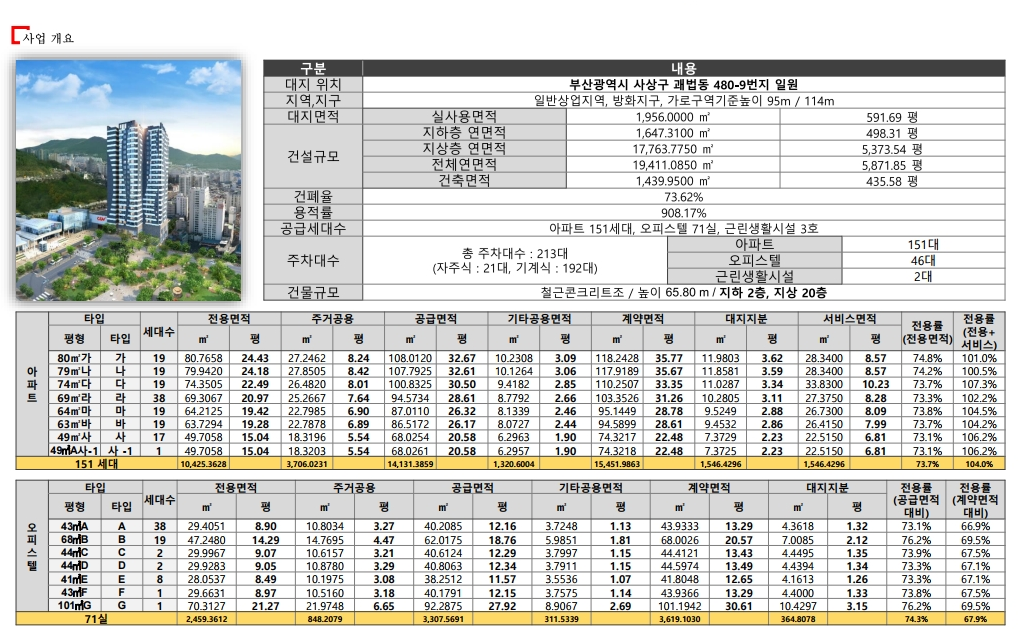This screenshot has width=1034, height=639.
Task: Select the '80㎡가' apartment type row
Action: (526, 358)
